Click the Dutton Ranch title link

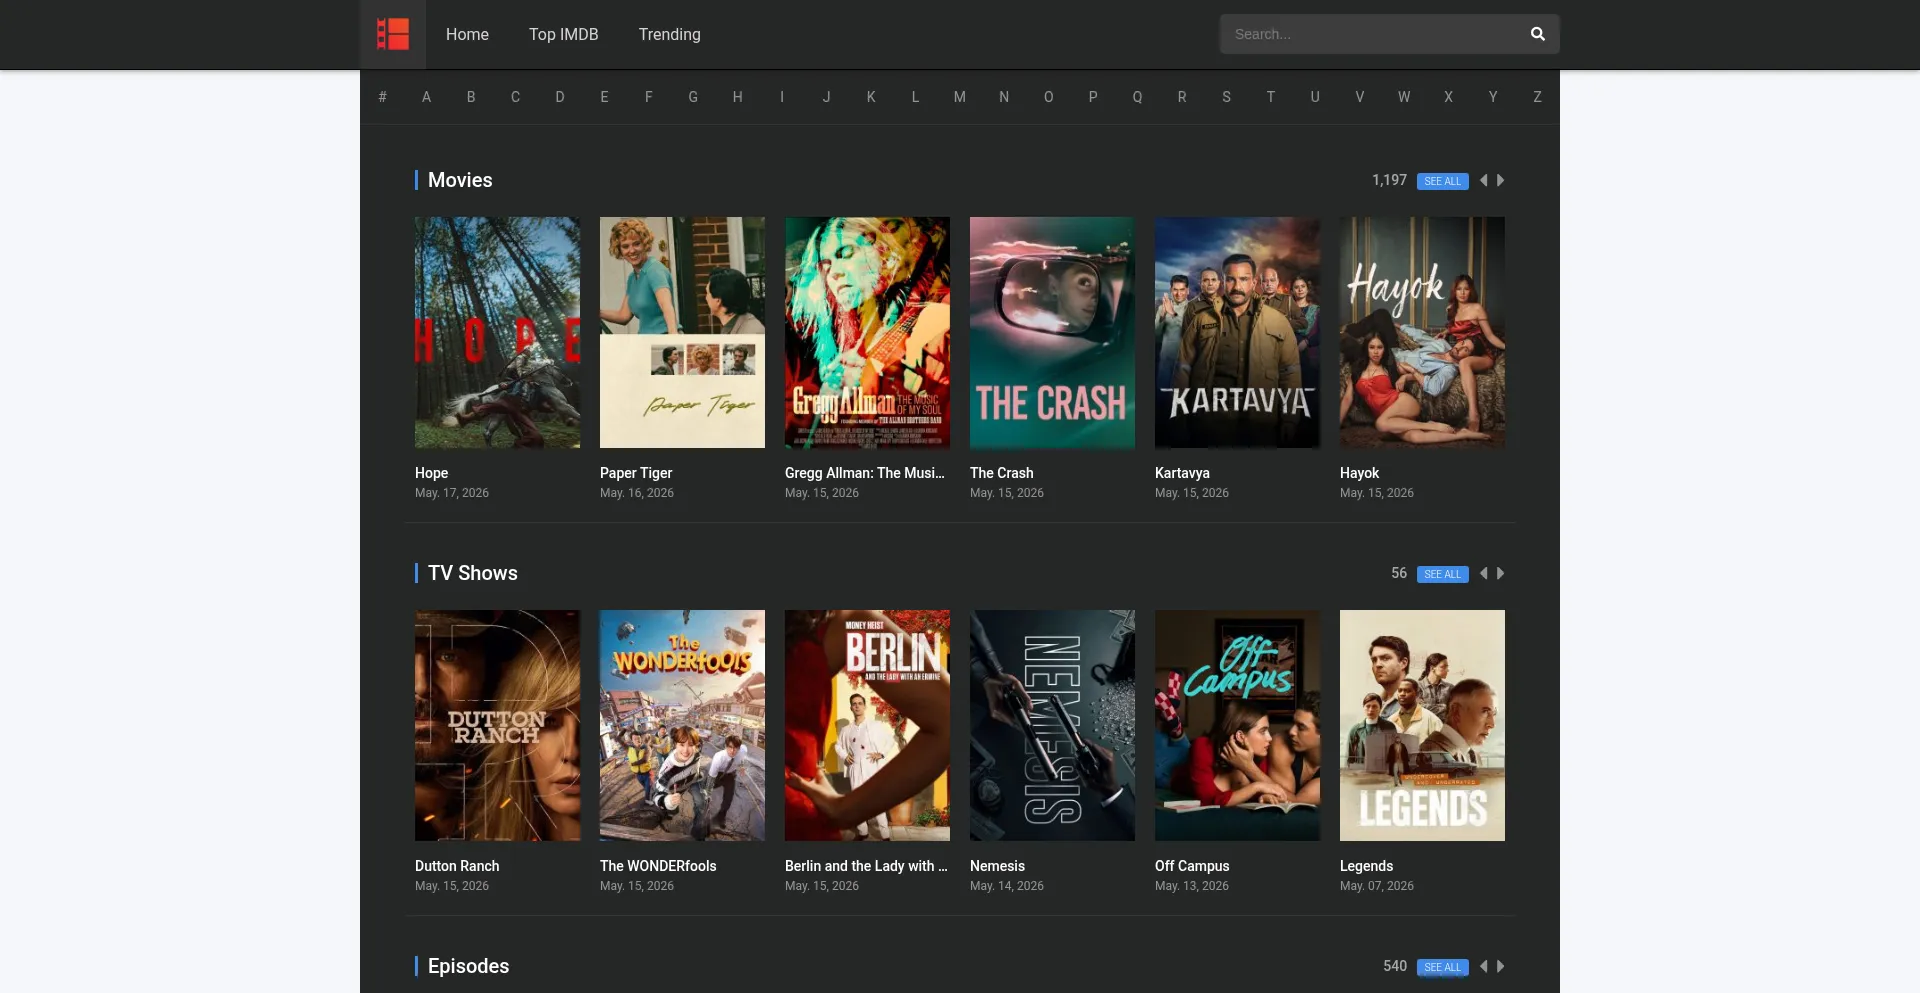pyautogui.click(x=457, y=866)
